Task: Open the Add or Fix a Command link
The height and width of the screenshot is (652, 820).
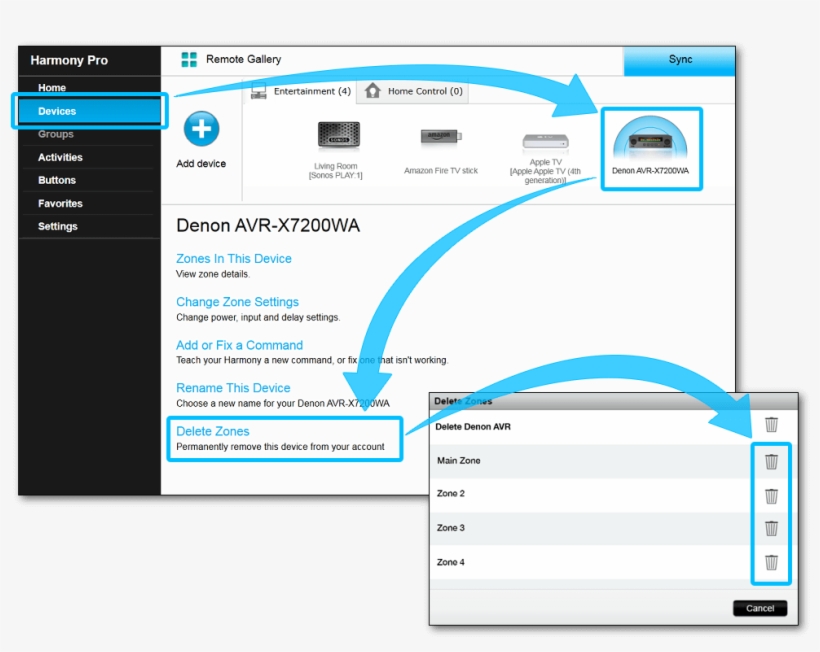Action: coord(240,345)
